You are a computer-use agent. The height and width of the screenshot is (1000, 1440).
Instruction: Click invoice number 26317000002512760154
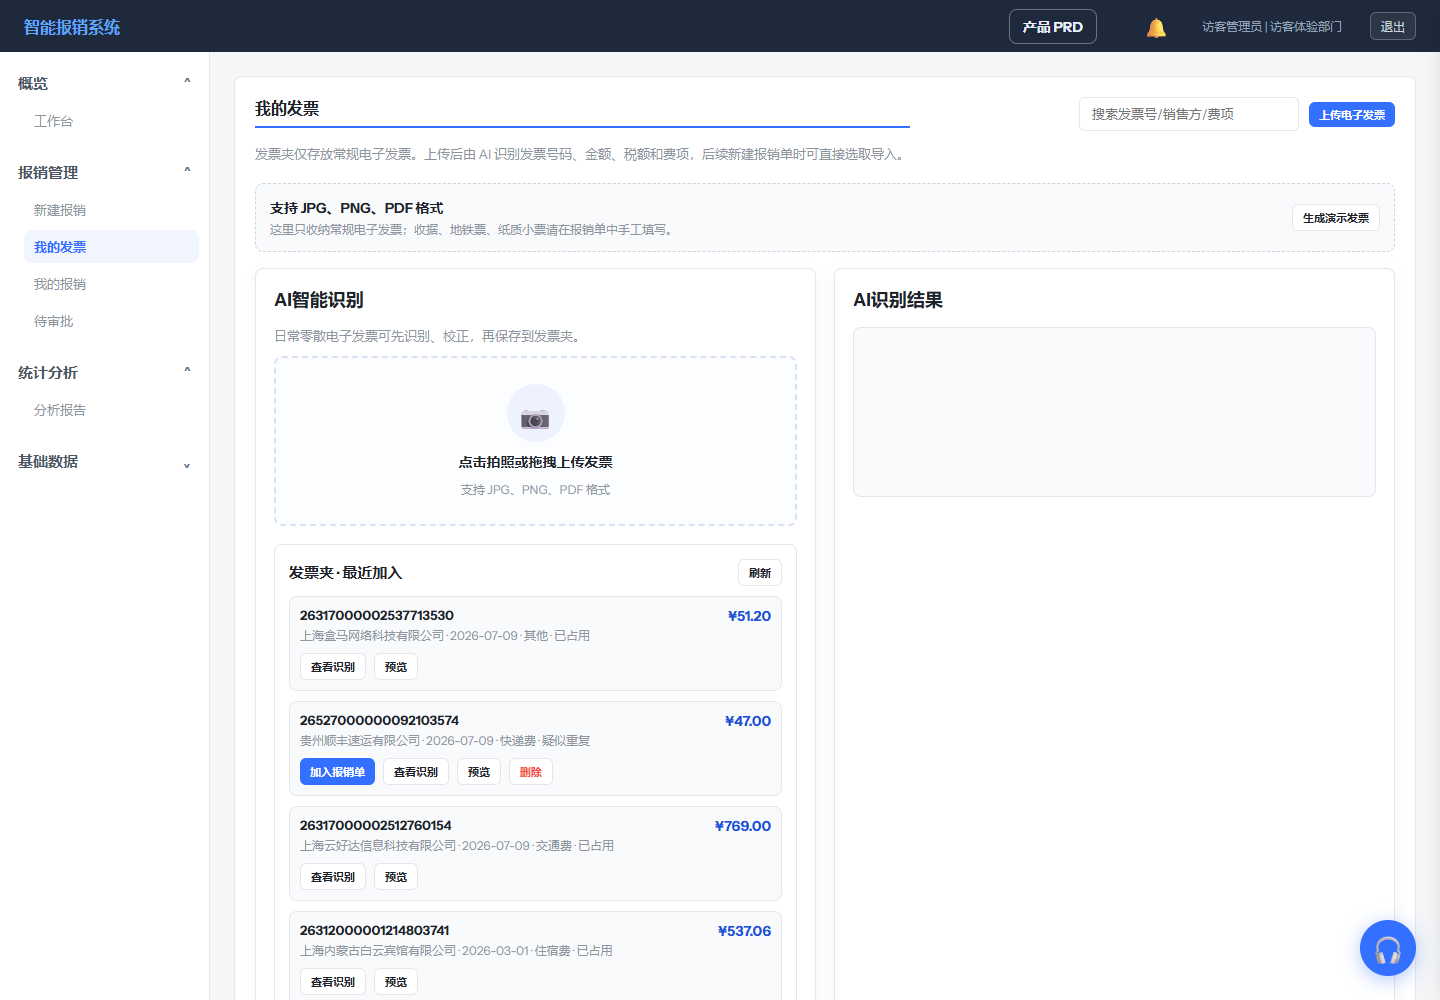(376, 825)
